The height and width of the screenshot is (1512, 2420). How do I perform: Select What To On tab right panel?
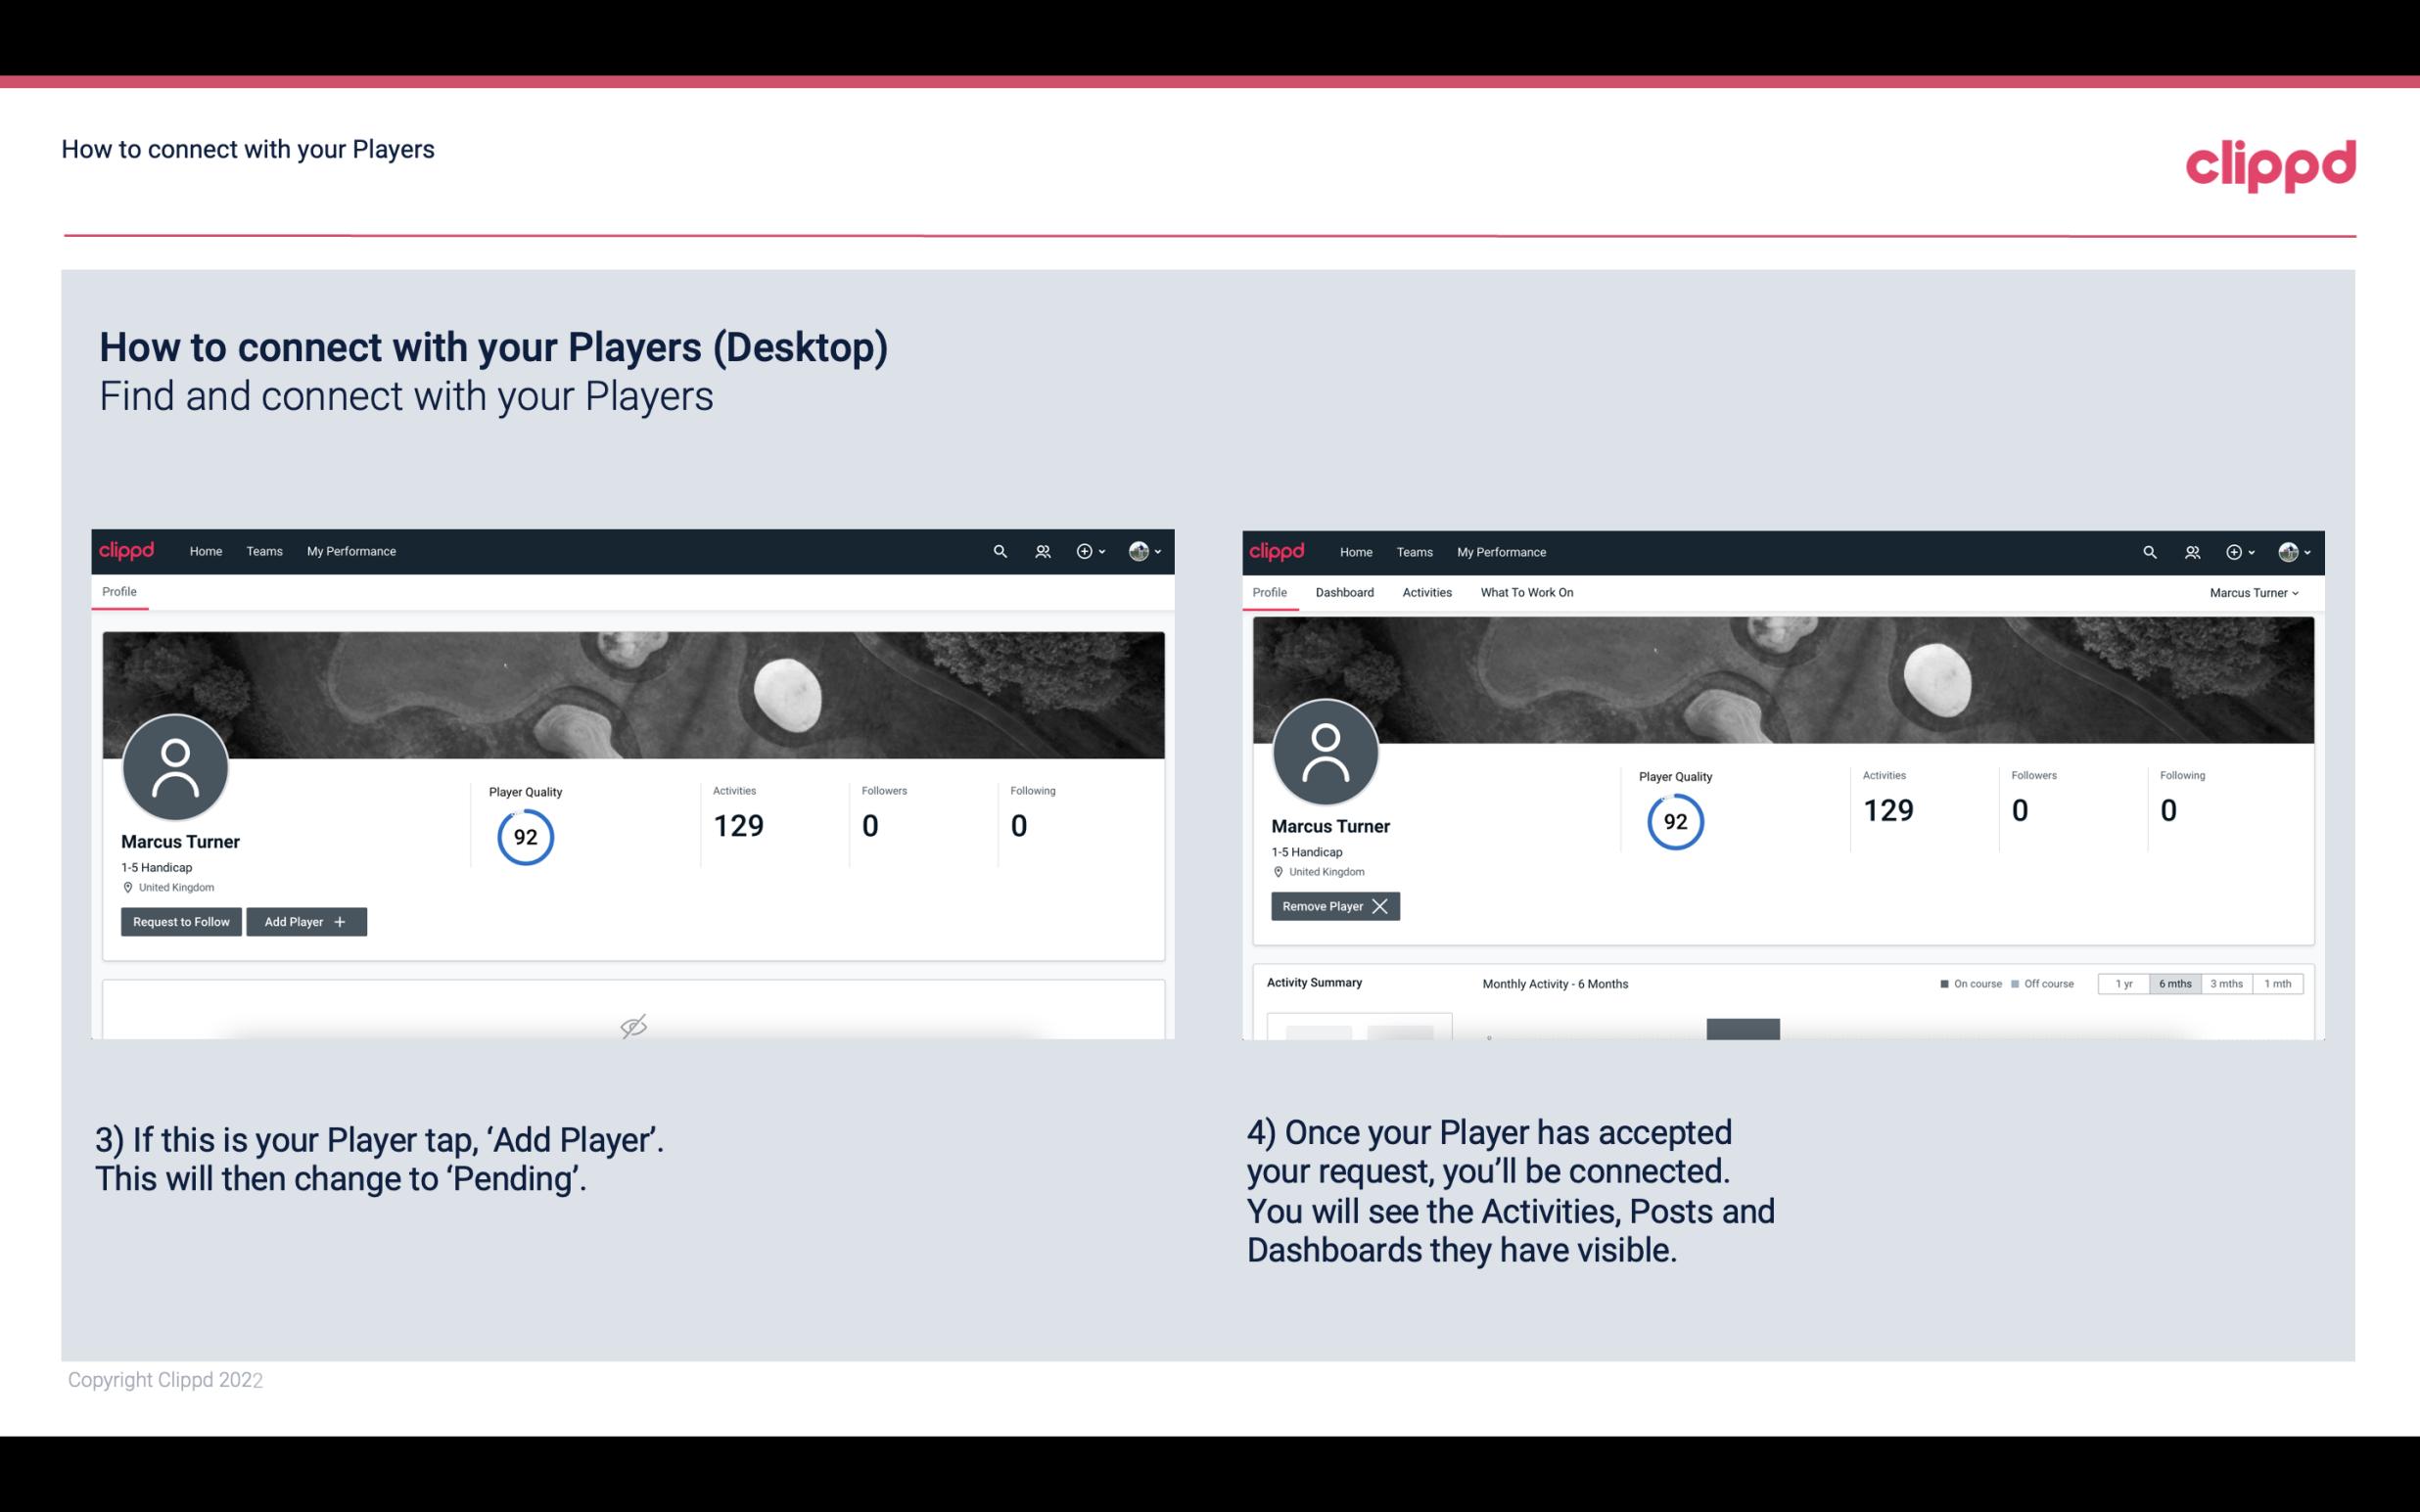coord(1526,590)
